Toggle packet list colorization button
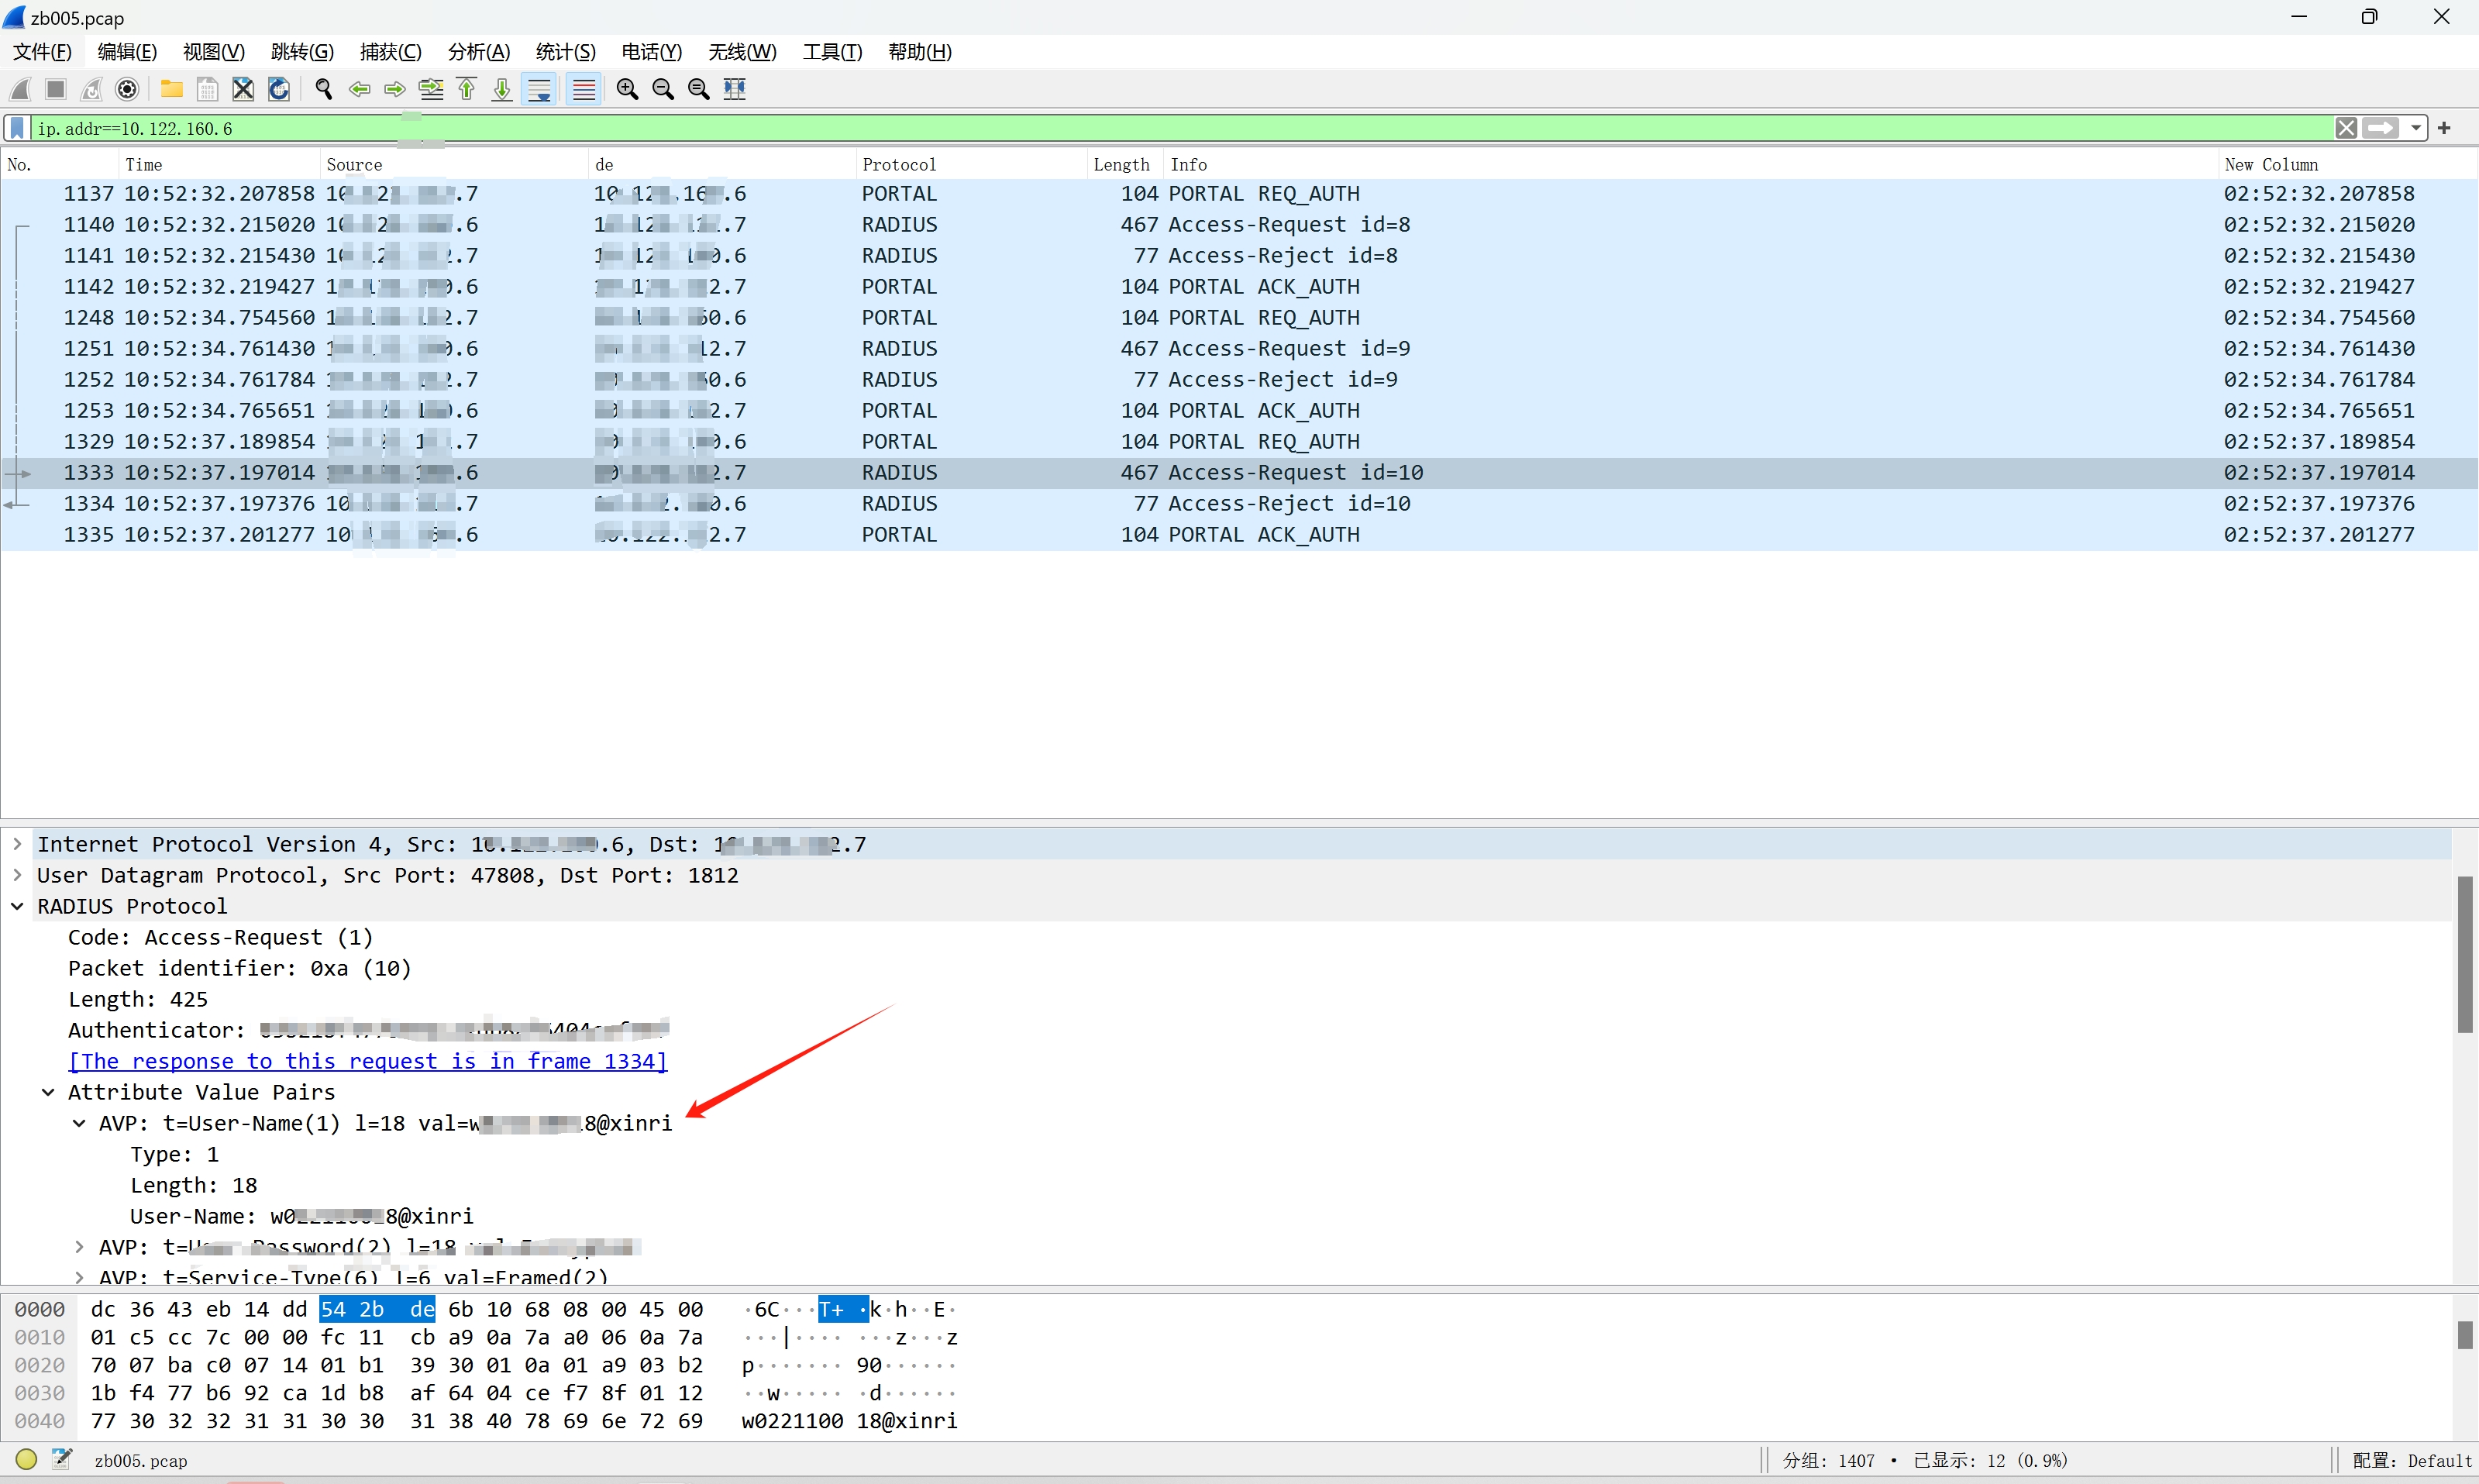 pos(584,89)
